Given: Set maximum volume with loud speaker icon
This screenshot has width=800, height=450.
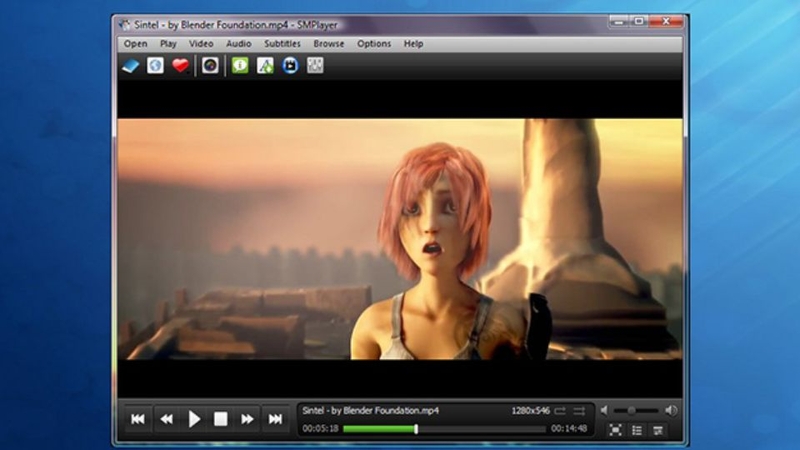Looking at the screenshot, I should point(671,410).
